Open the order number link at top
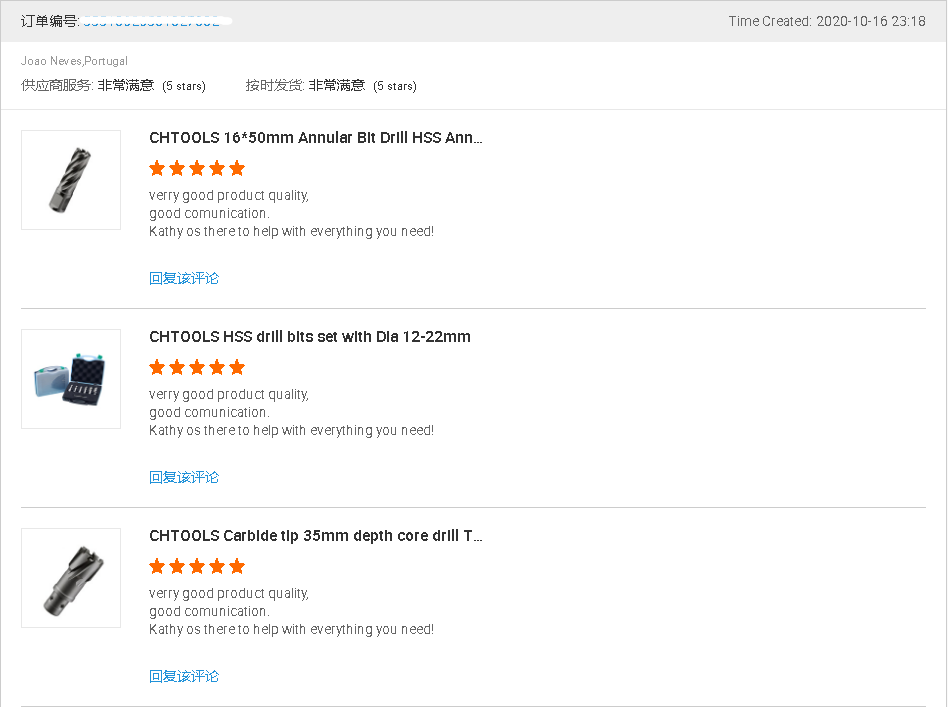This screenshot has width=948, height=707. click(x=151, y=21)
